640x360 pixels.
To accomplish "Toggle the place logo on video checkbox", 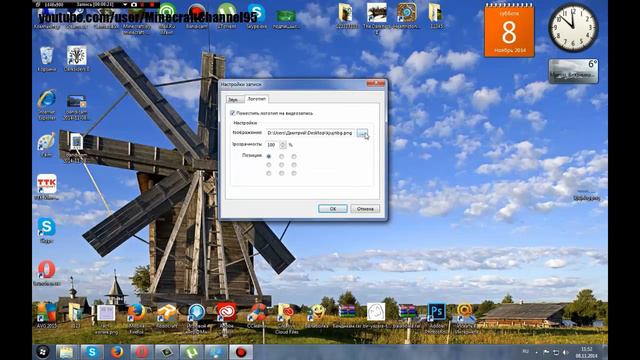I will pos(233,113).
